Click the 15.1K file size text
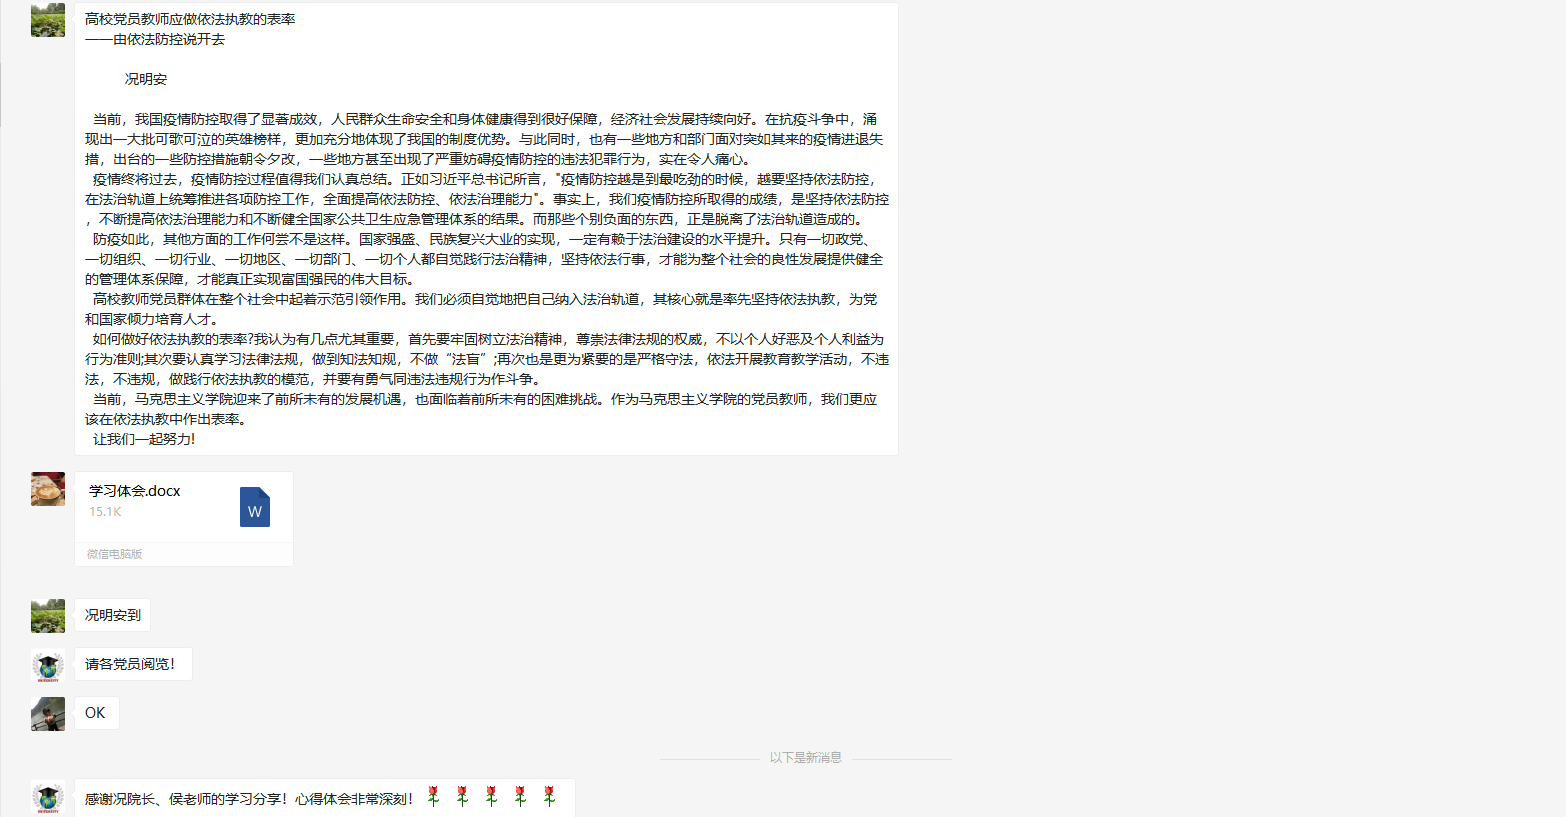The image size is (1566, 817). pos(105,512)
